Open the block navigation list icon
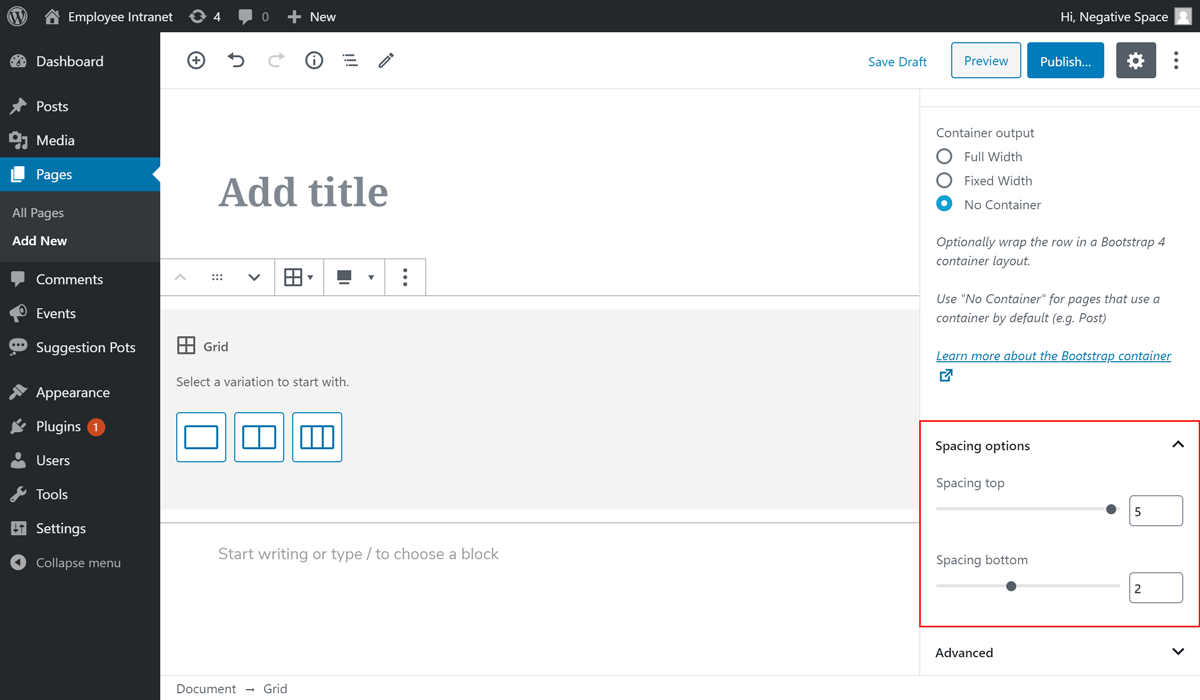 pyautogui.click(x=350, y=61)
